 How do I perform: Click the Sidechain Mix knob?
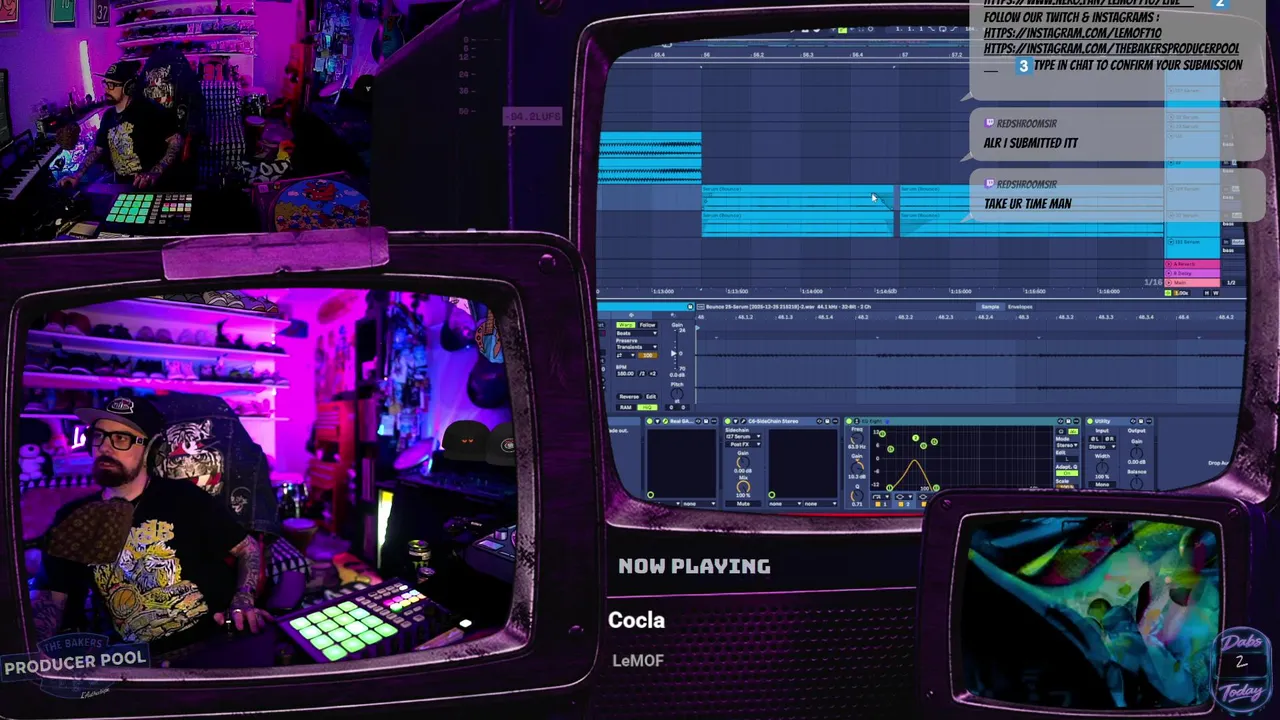[743, 487]
